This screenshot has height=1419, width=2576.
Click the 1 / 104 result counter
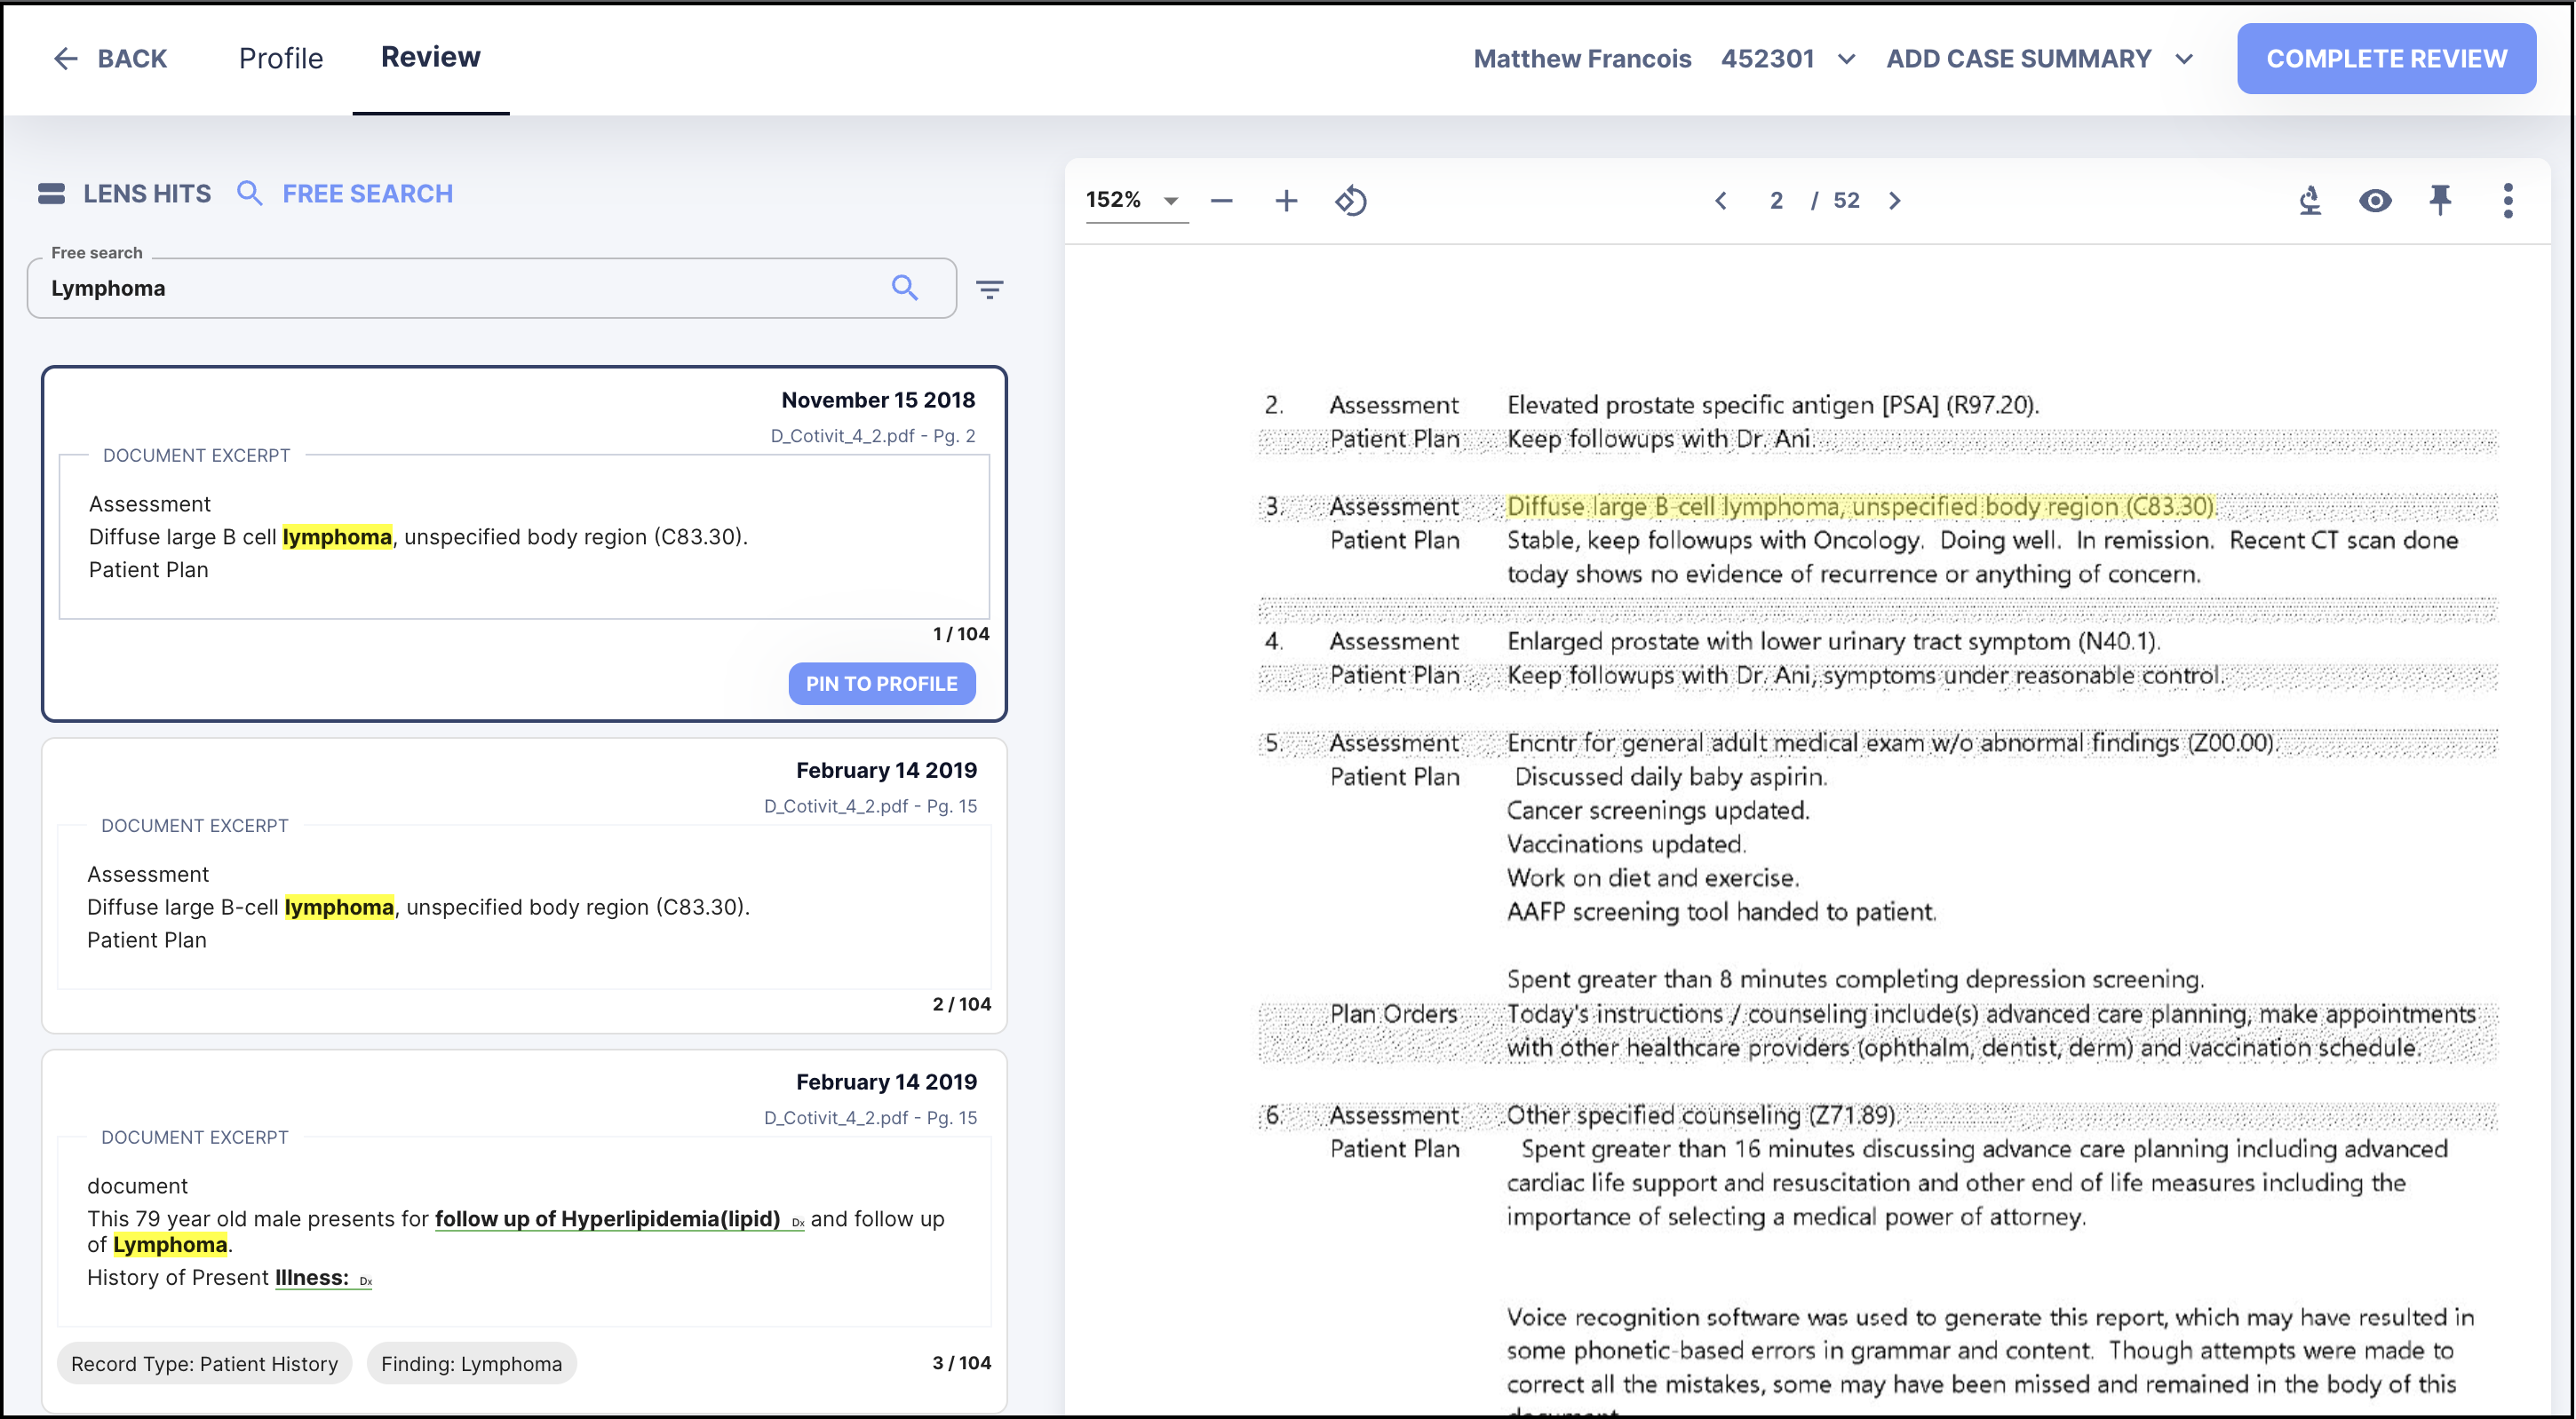[961, 634]
